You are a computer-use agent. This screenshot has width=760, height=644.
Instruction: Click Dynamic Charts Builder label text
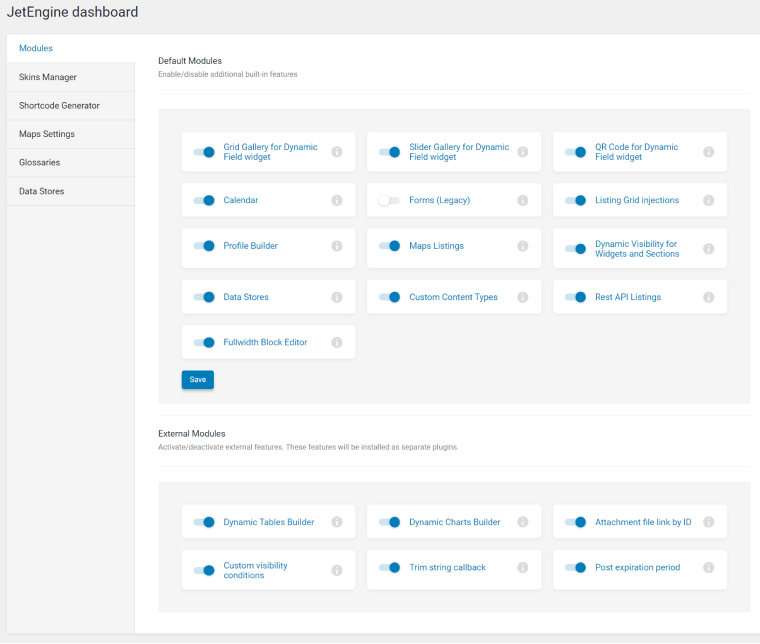click(455, 522)
